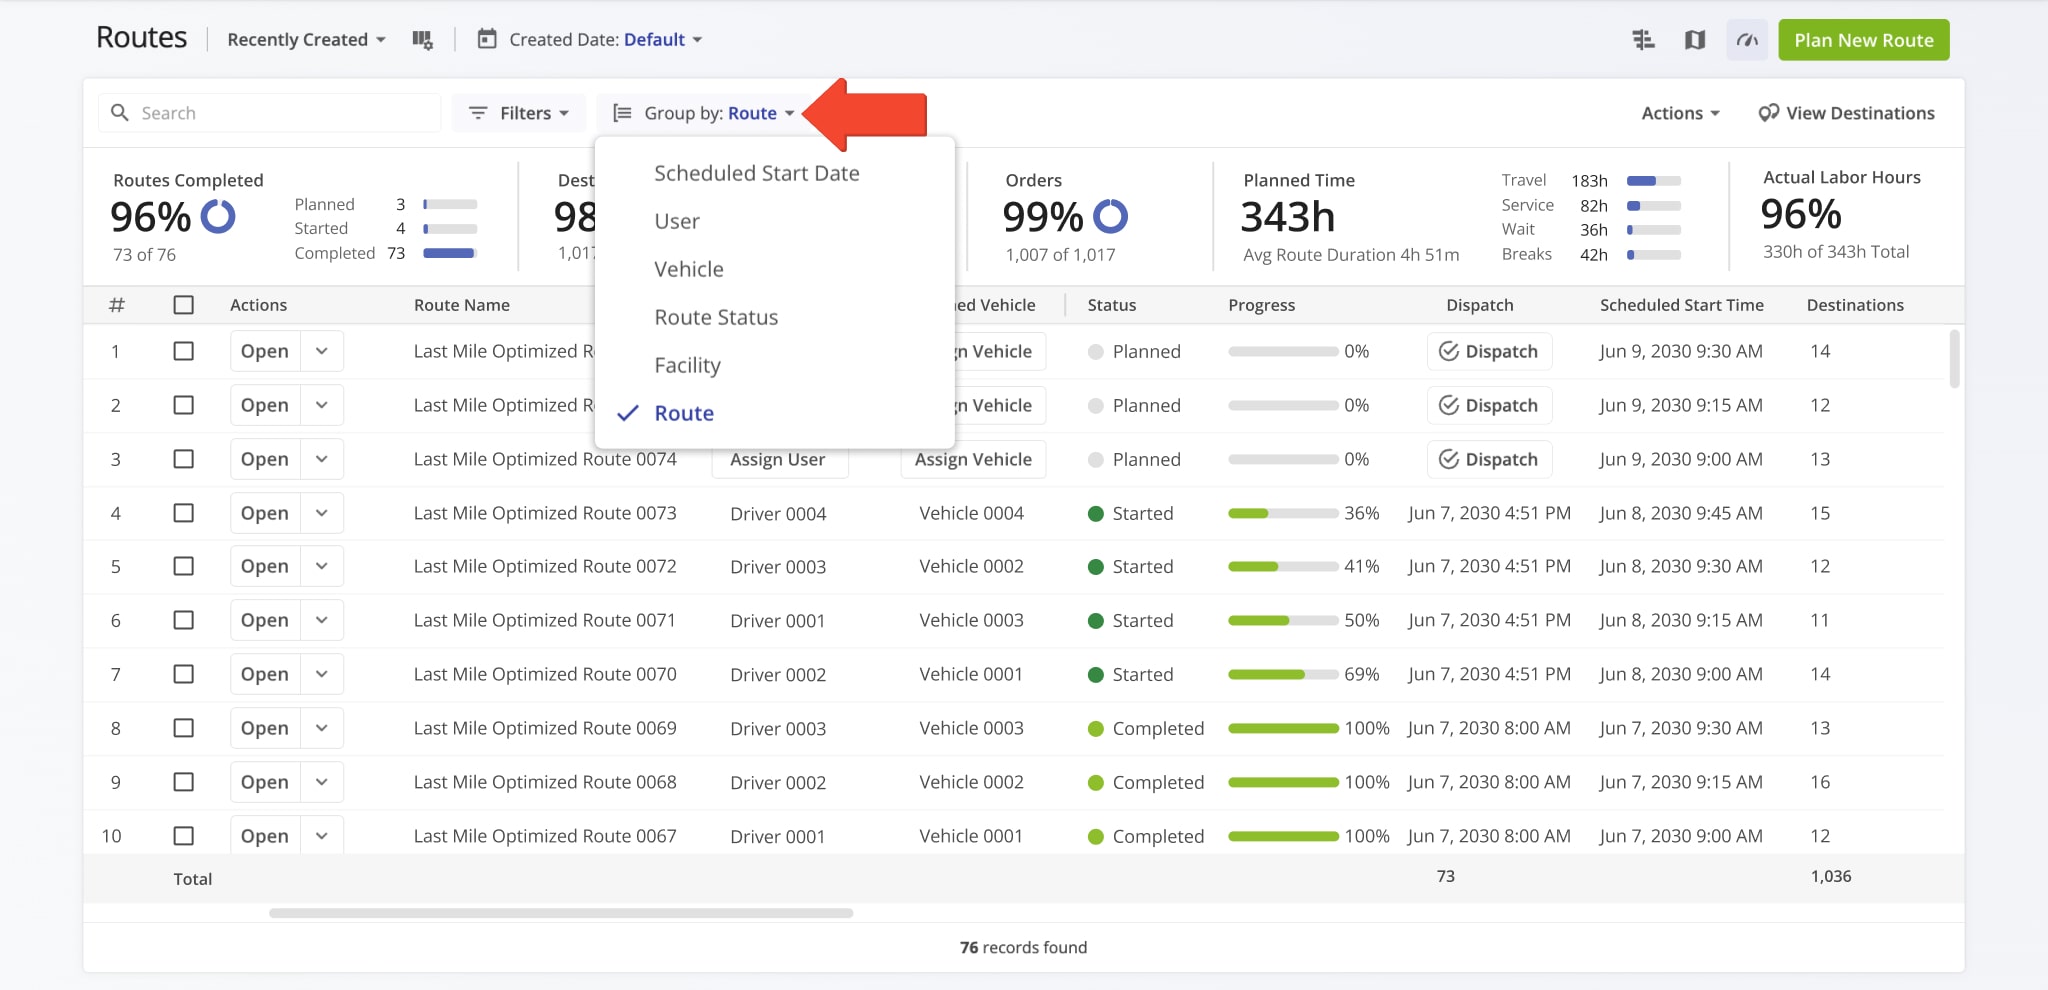
Task: Open the Actions dropdown on the right
Action: coord(1679,112)
